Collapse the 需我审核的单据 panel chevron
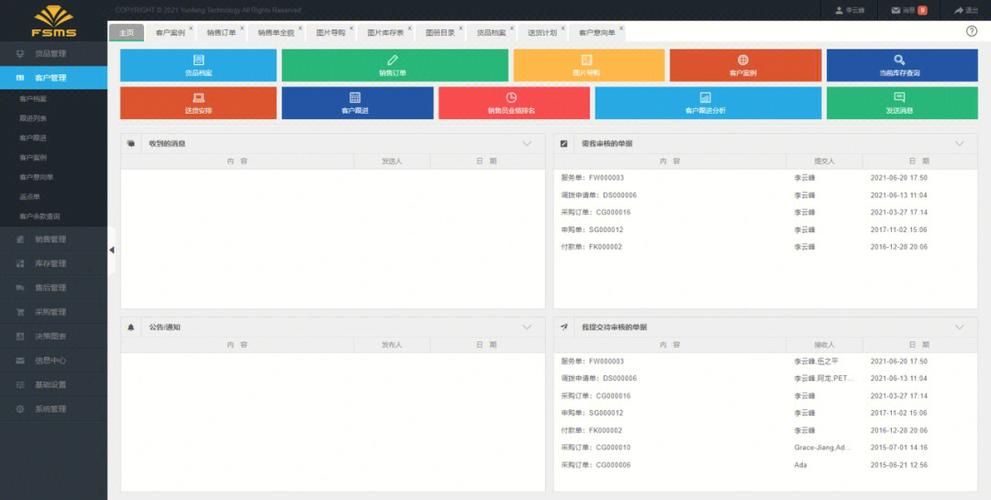Image resolution: width=991 pixels, height=500 pixels. click(959, 143)
